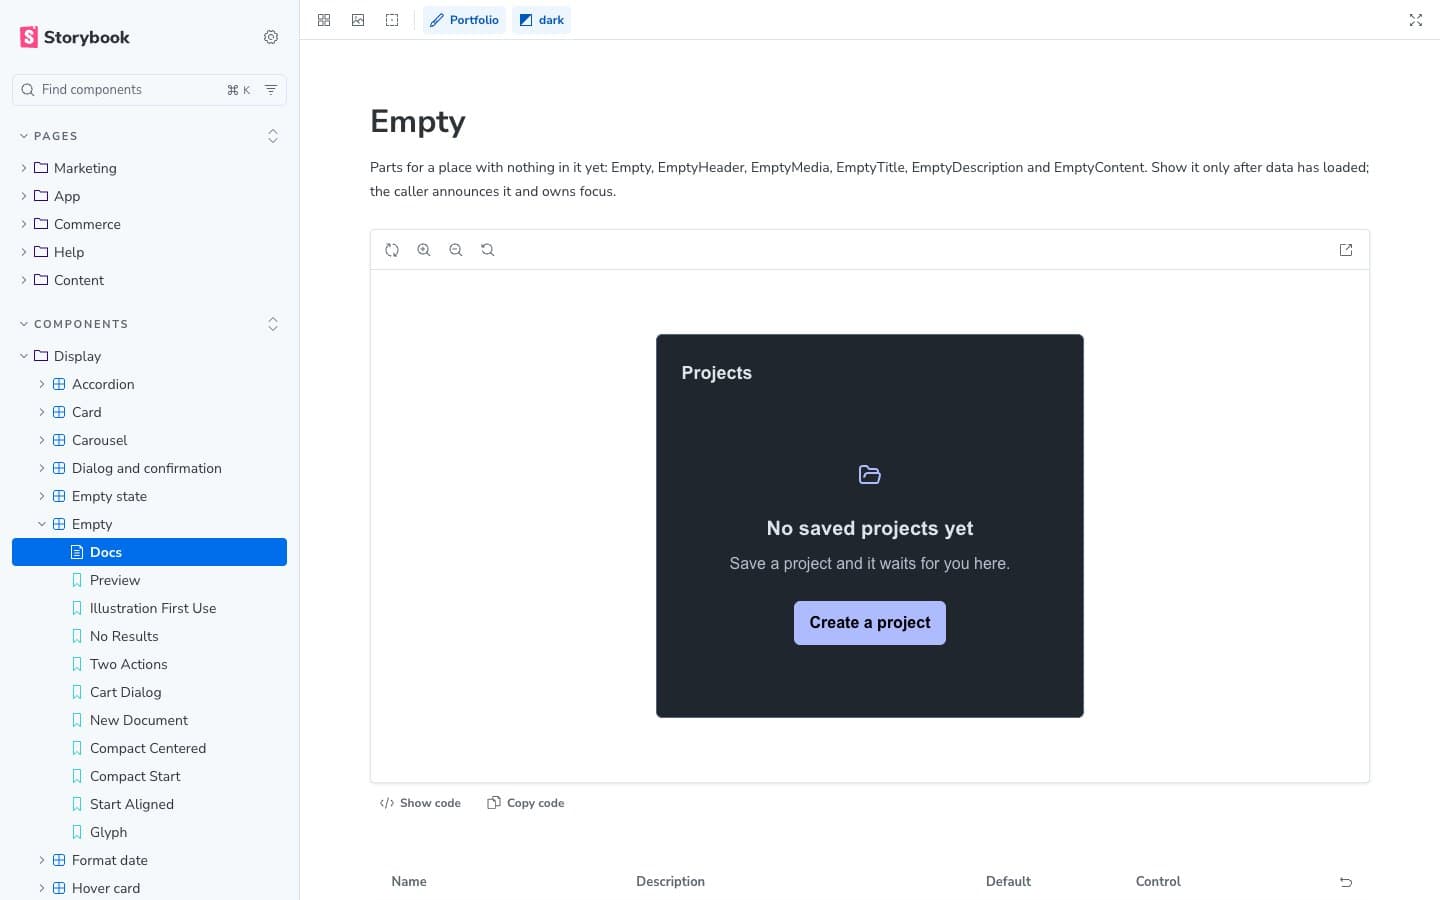Reset controls in the props table
Viewport: 1440px width, 900px height.
point(1346,882)
